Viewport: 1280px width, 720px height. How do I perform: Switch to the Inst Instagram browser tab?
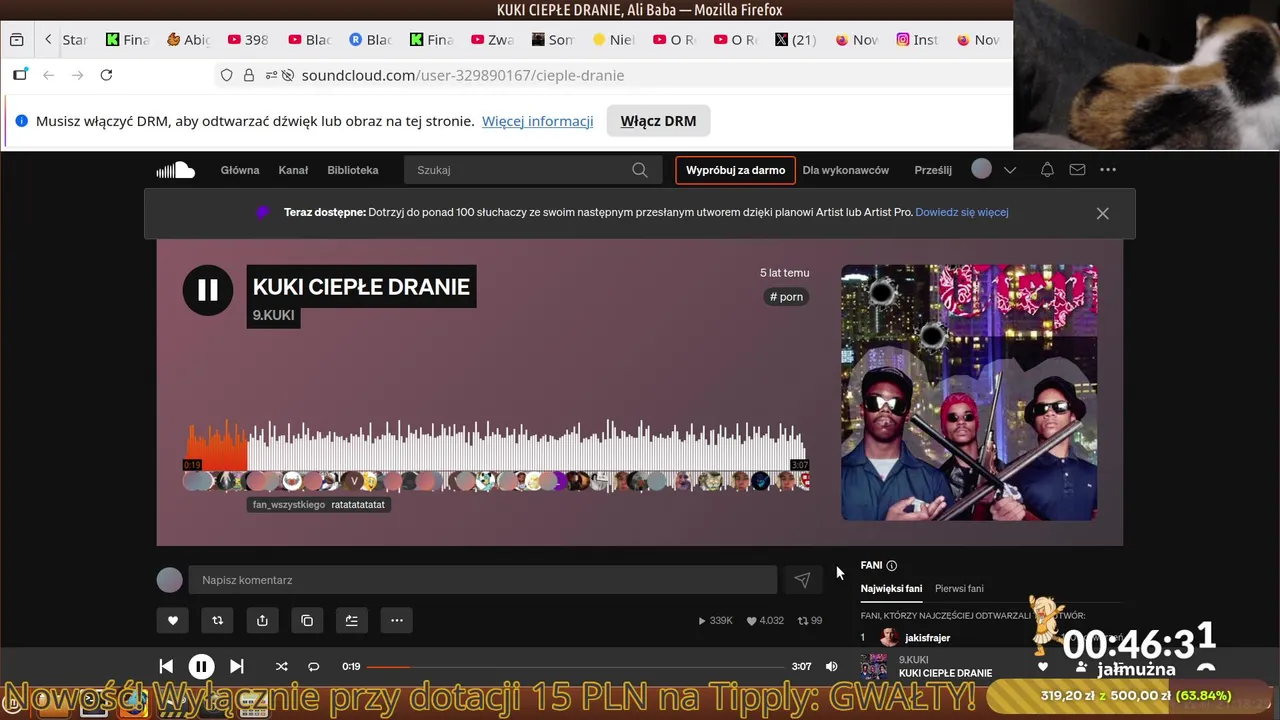tap(916, 40)
